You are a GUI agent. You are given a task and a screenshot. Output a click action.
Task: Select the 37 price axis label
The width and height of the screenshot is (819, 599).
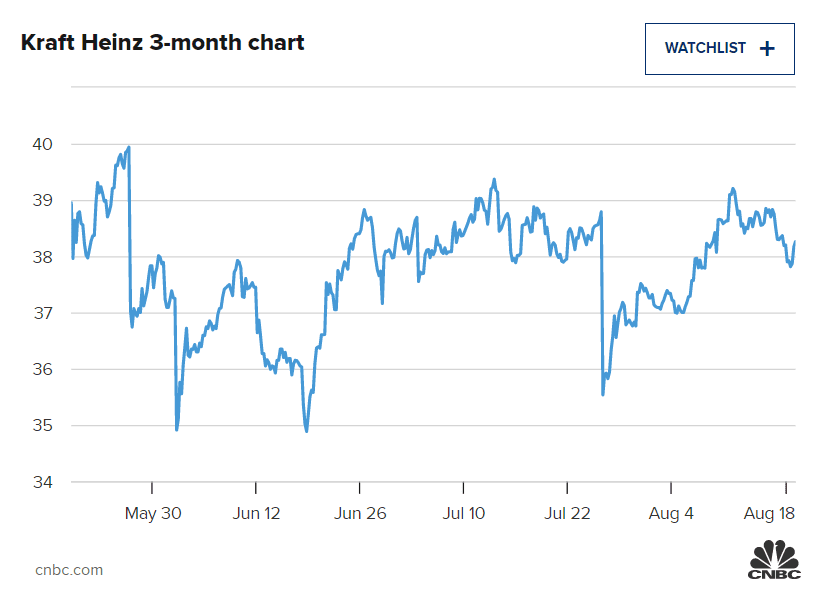click(42, 313)
